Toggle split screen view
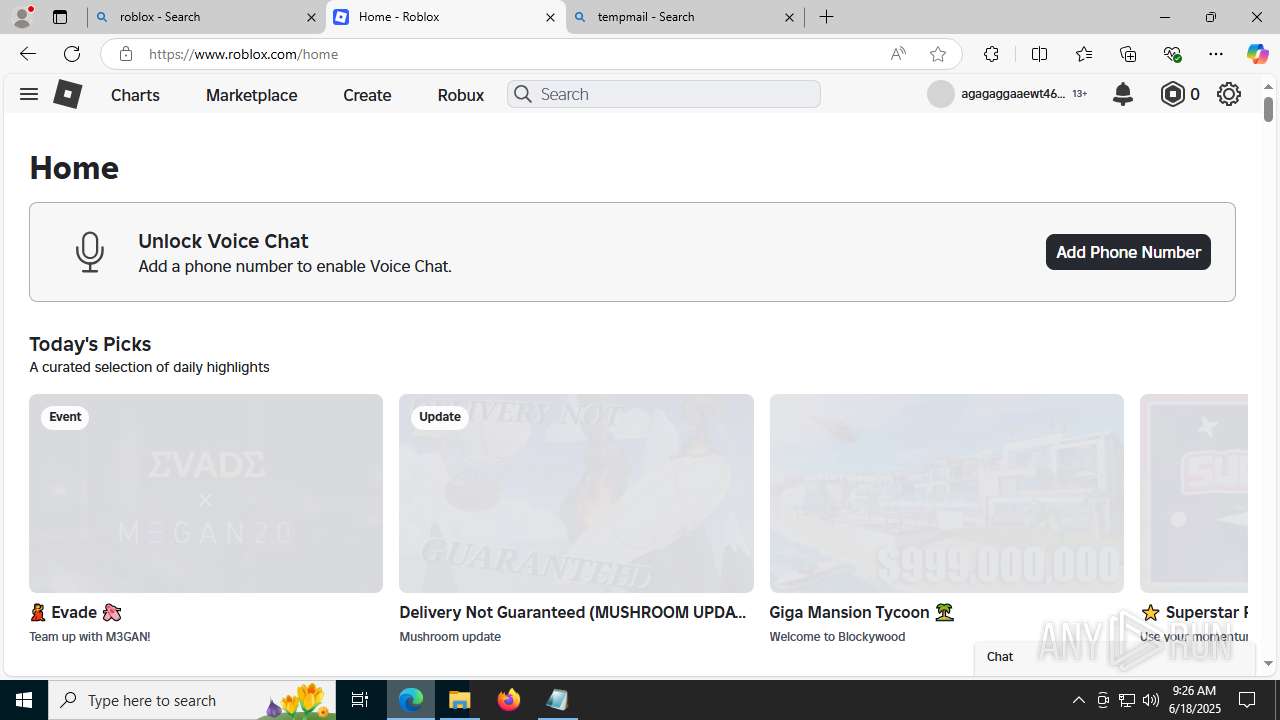 click(1039, 54)
